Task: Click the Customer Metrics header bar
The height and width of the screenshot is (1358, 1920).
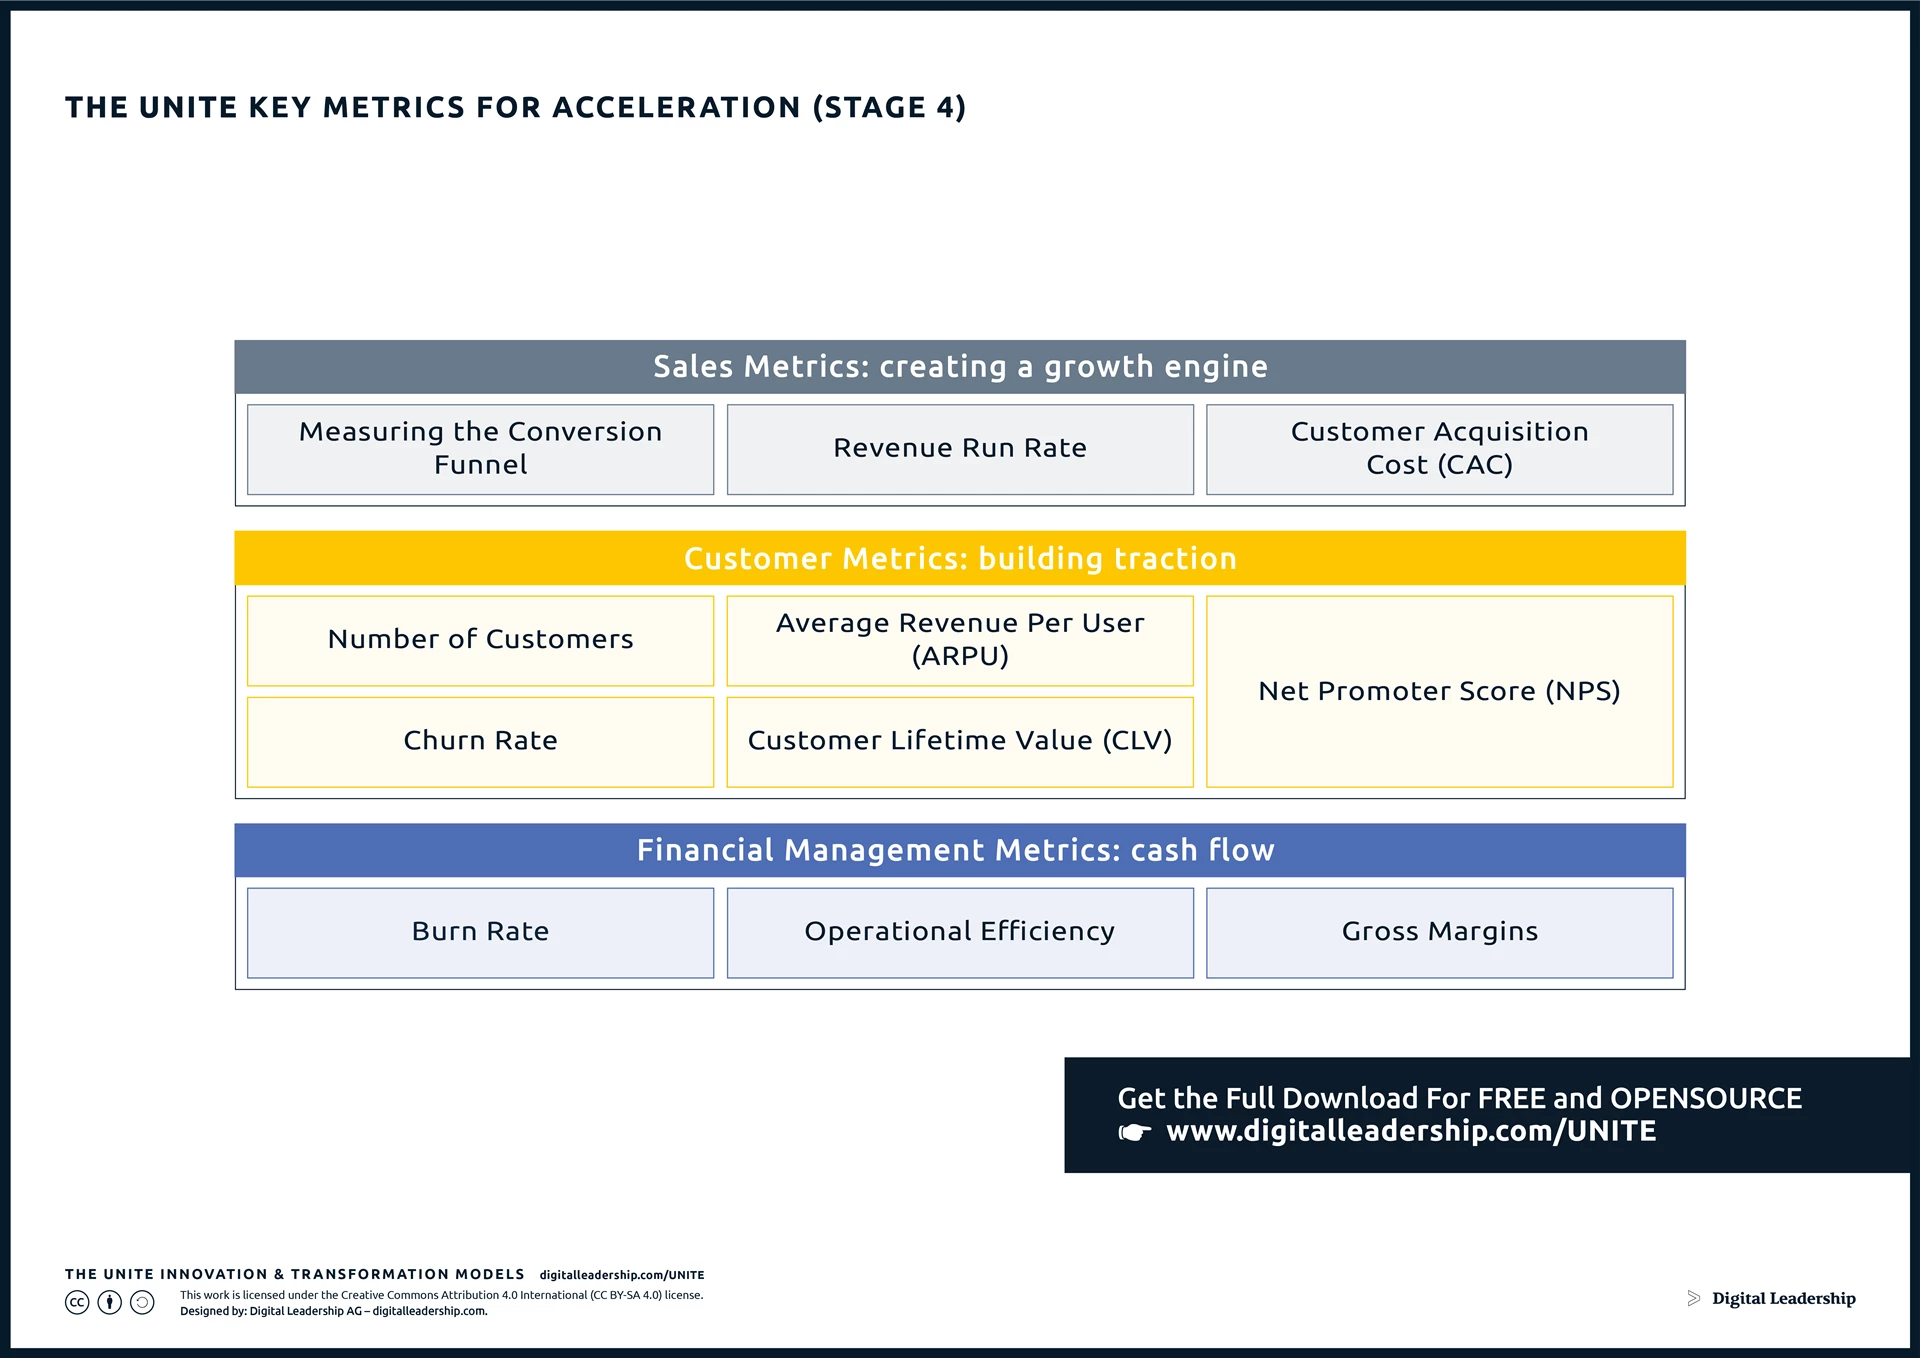Action: (x=959, y=559)
